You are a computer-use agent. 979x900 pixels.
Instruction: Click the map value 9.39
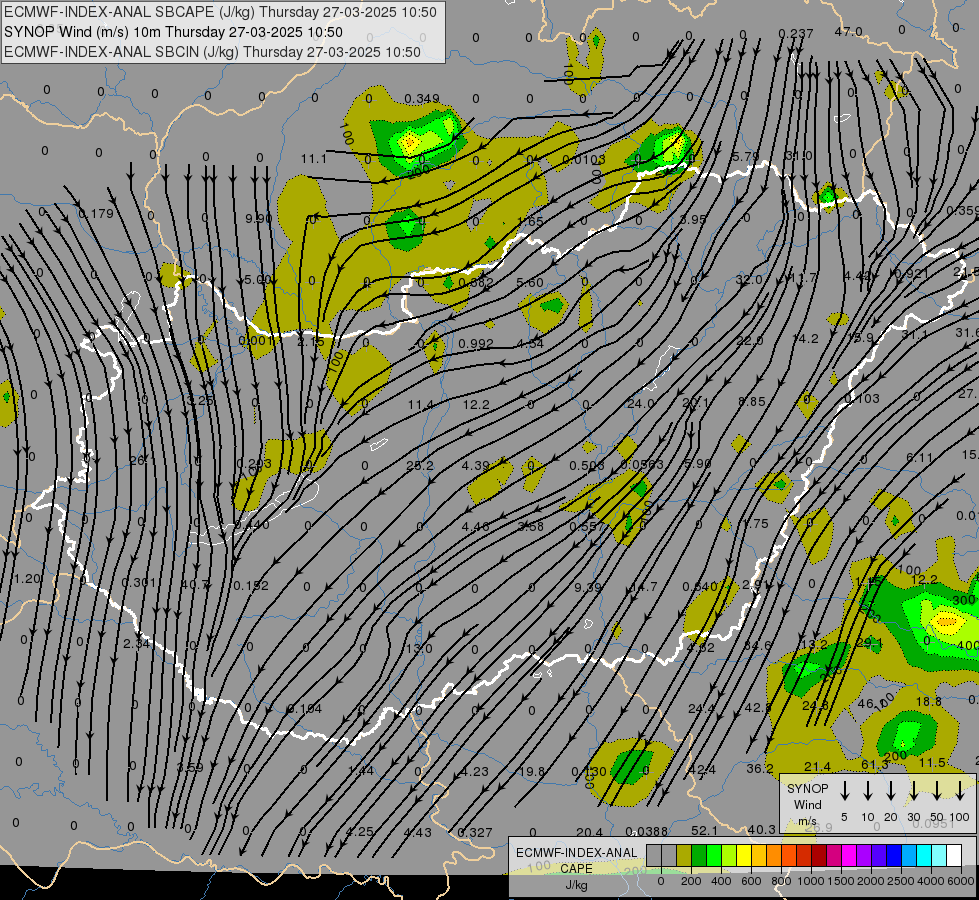coord(588,587)
